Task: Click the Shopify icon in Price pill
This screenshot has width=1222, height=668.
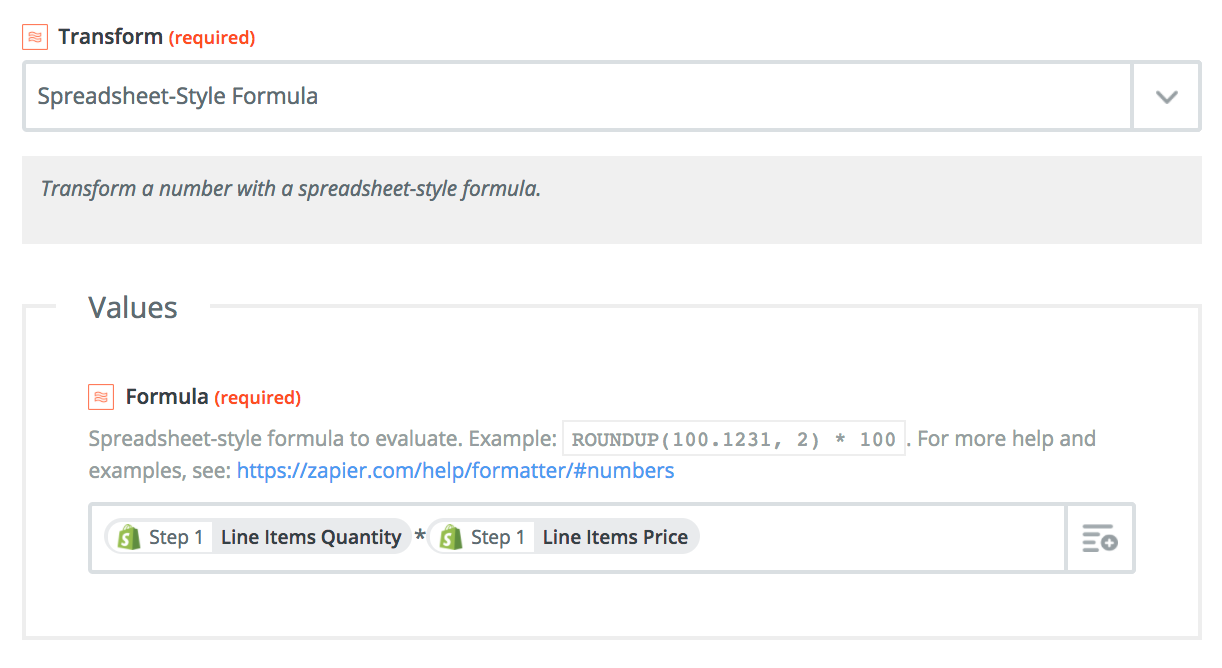Action: [x=450, y=537]
